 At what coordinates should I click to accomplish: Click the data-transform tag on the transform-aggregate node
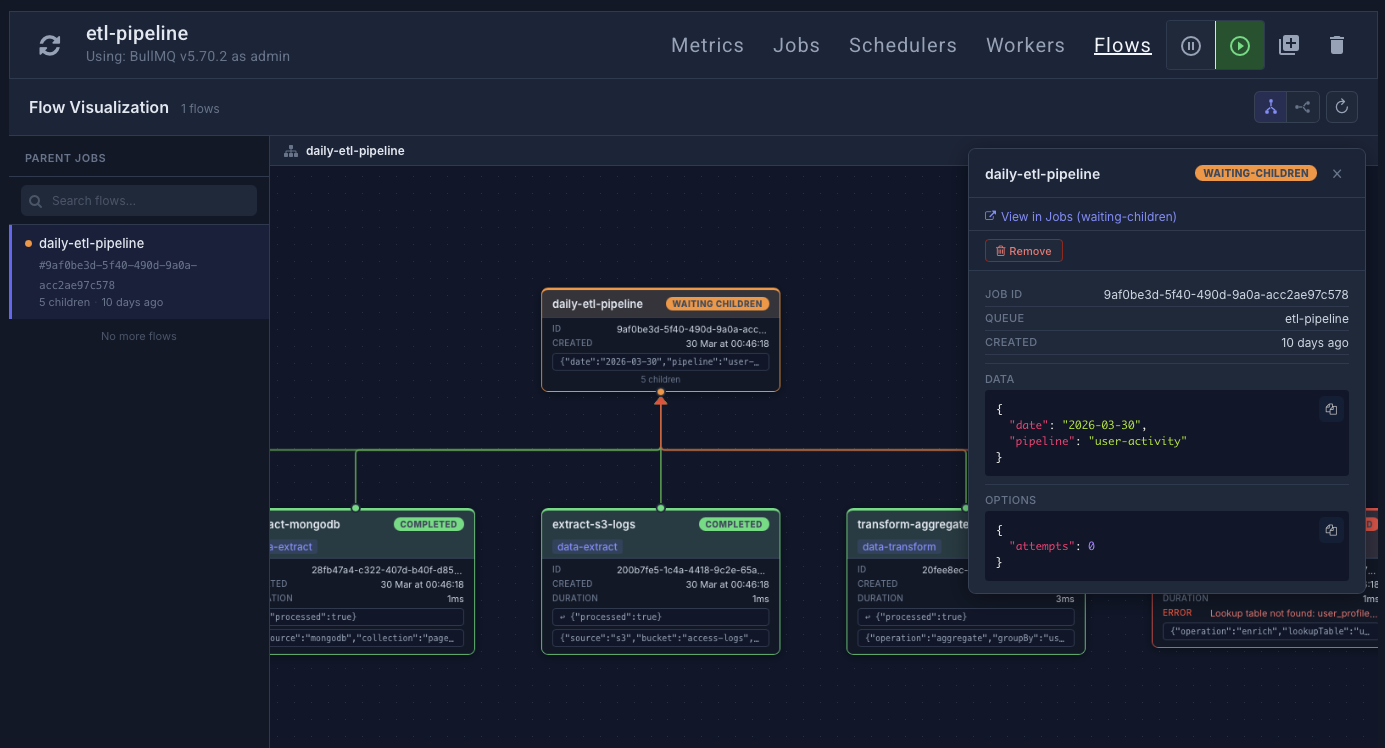pyautogui.click(x=898, y=546)
